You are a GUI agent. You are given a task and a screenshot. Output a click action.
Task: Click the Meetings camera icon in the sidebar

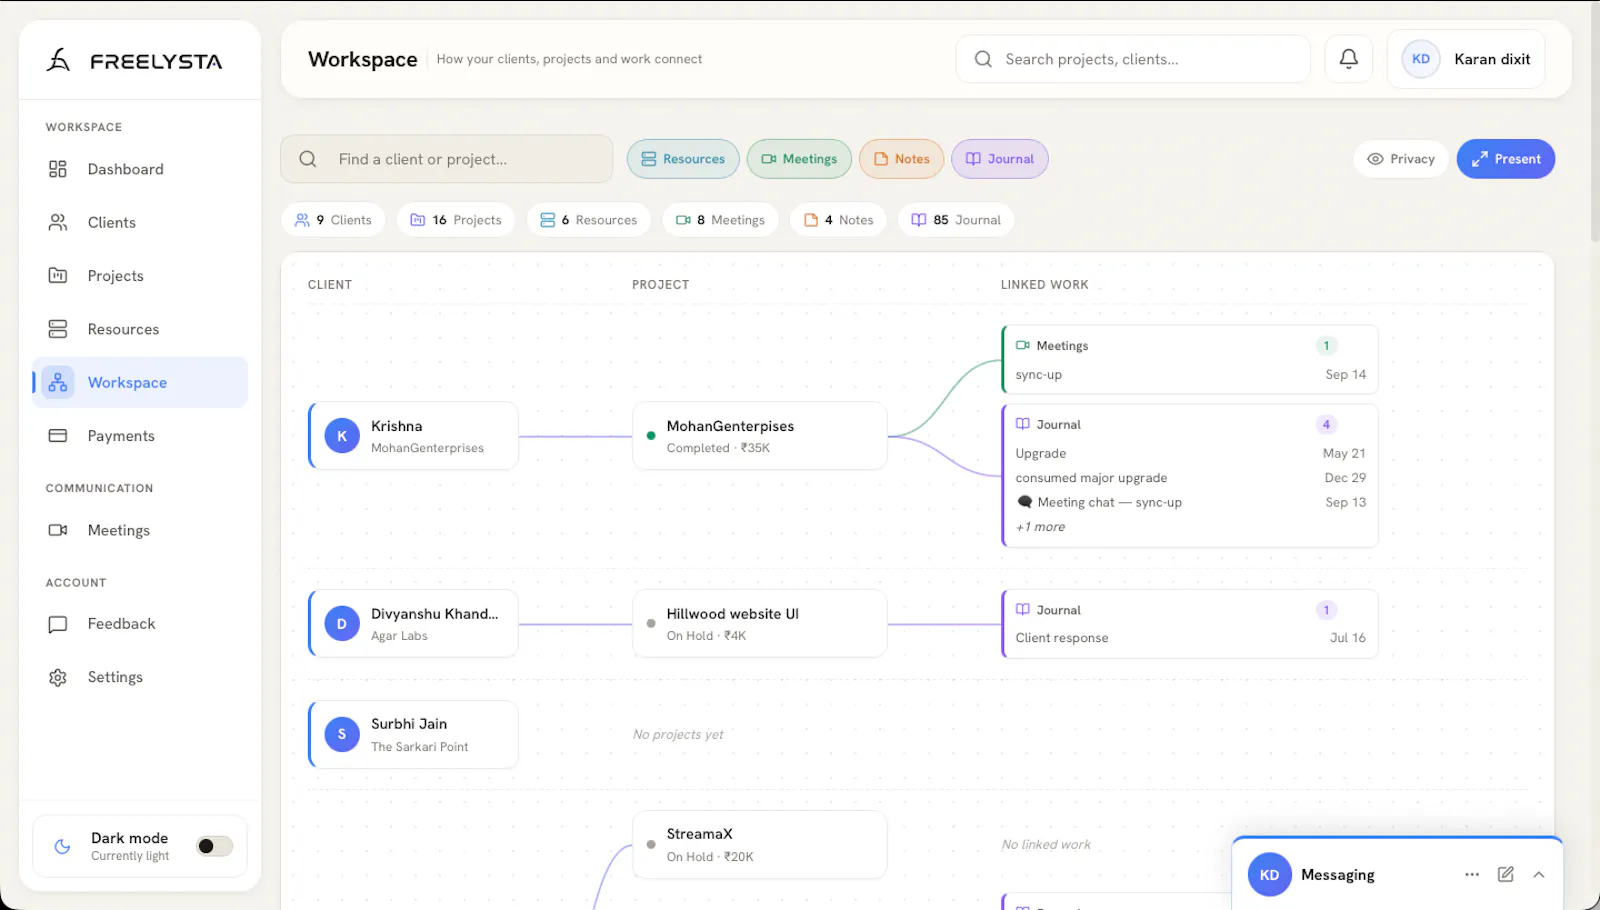(58, 530)
